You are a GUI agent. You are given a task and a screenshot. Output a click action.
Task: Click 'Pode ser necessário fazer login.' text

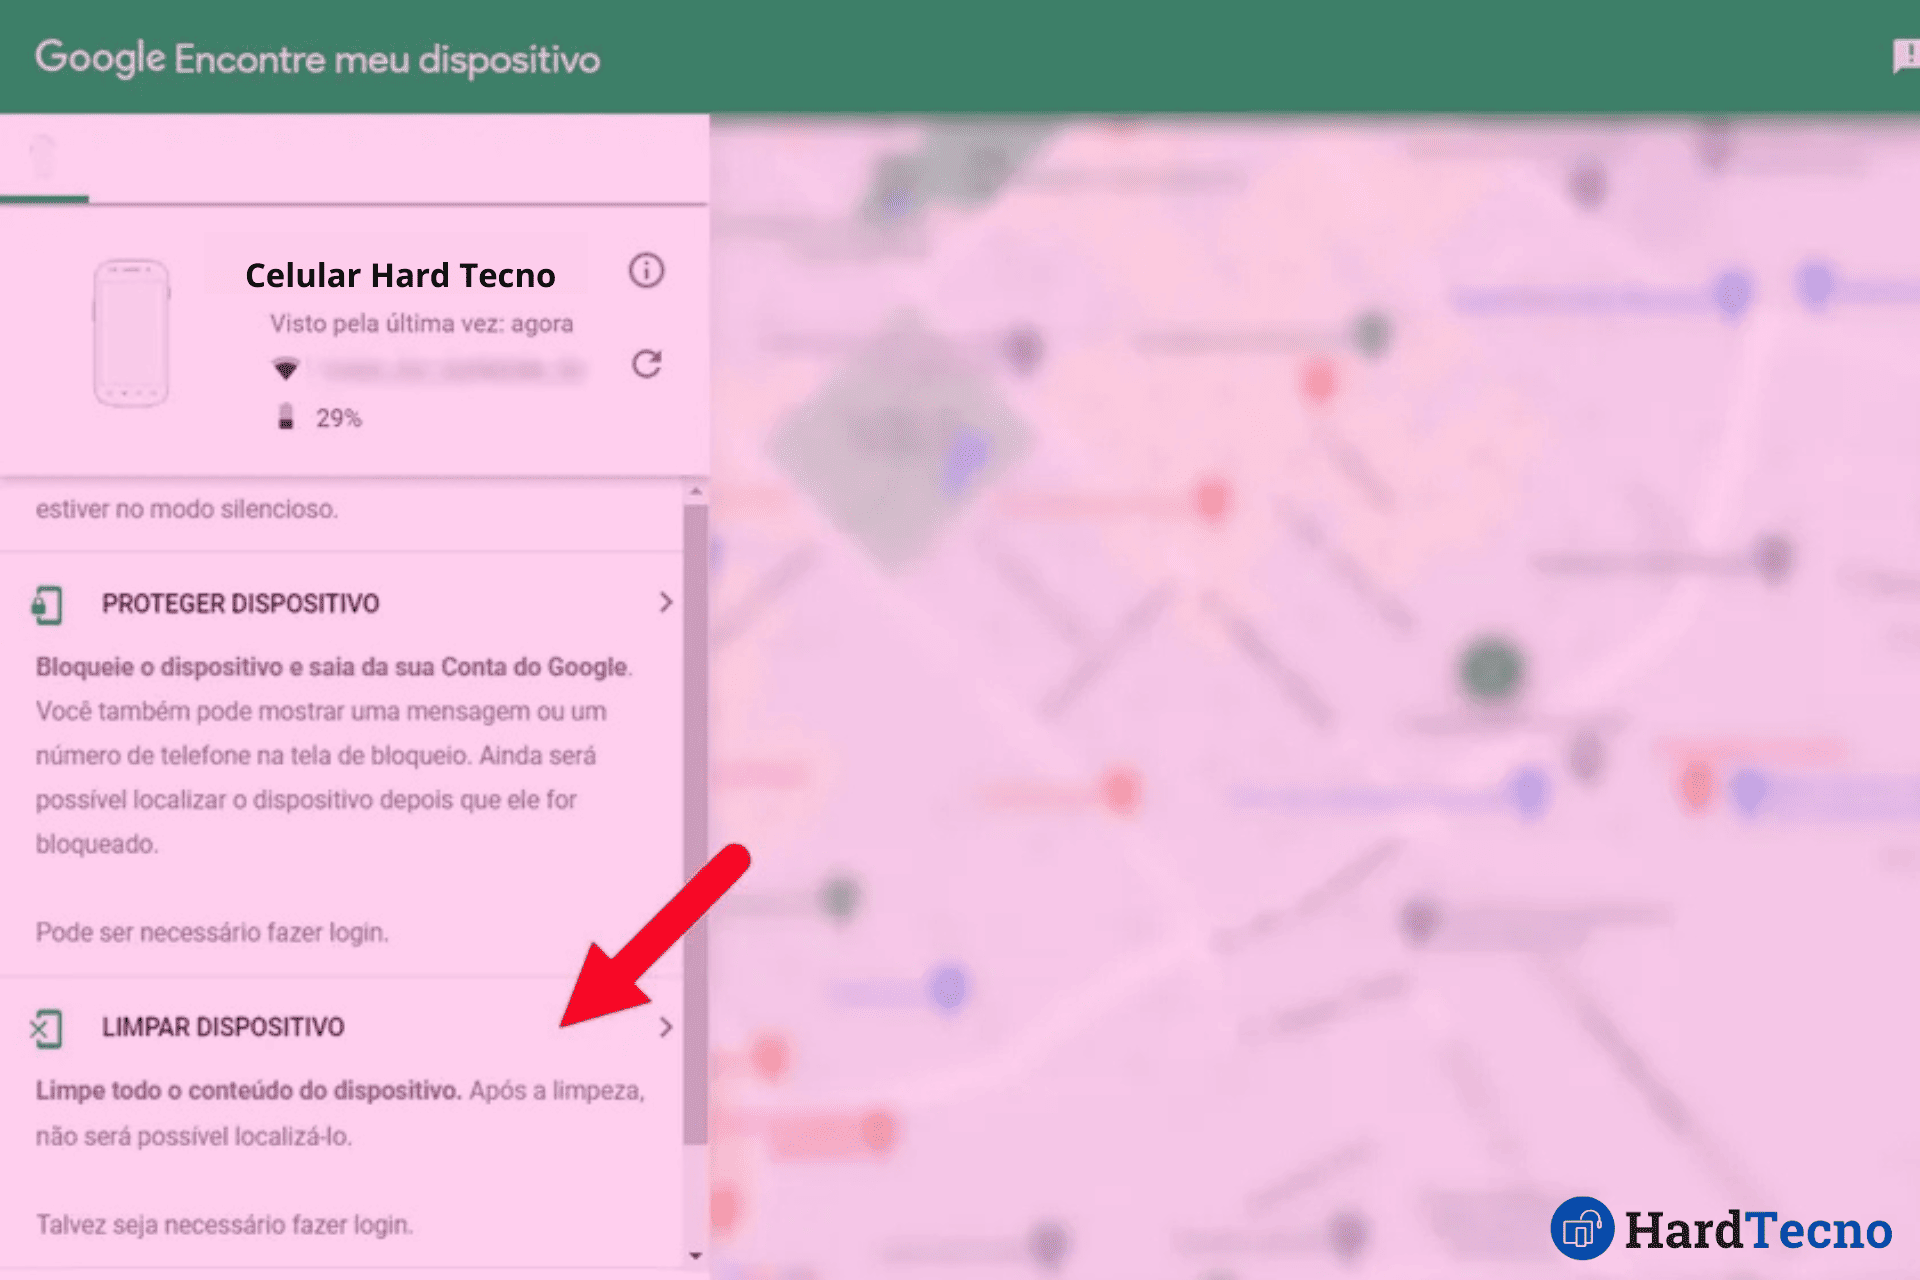pyautogui.click(x=212, y=932)
